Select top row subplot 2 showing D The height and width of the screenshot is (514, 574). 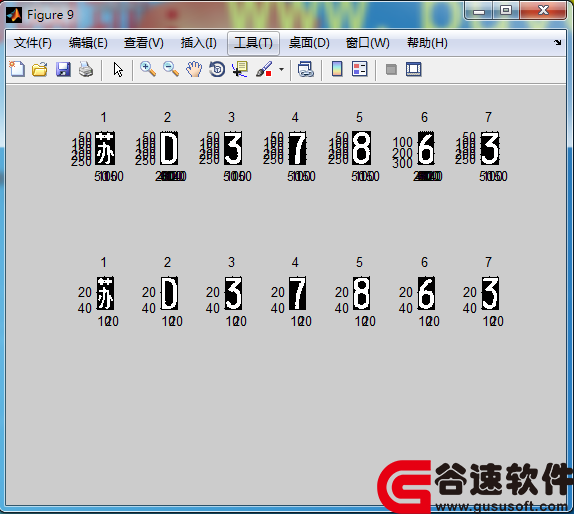tap(169, 148)
